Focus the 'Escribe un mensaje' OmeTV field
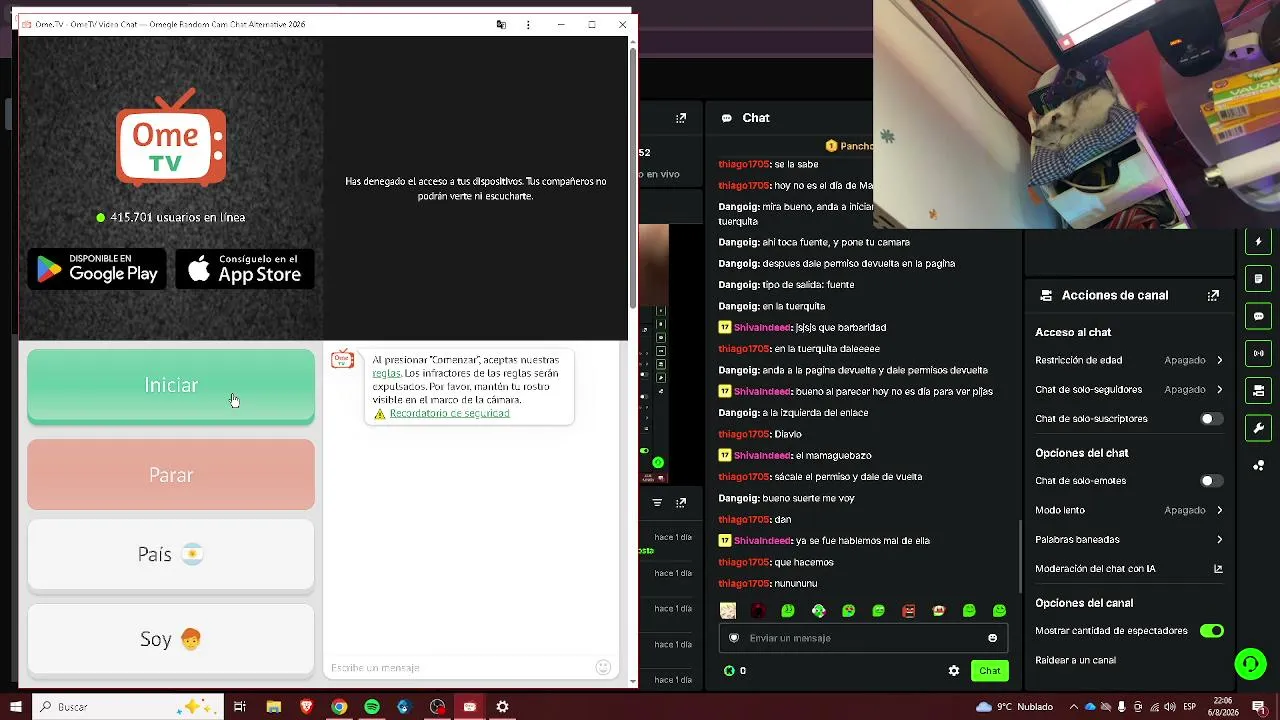 [460, 667]
